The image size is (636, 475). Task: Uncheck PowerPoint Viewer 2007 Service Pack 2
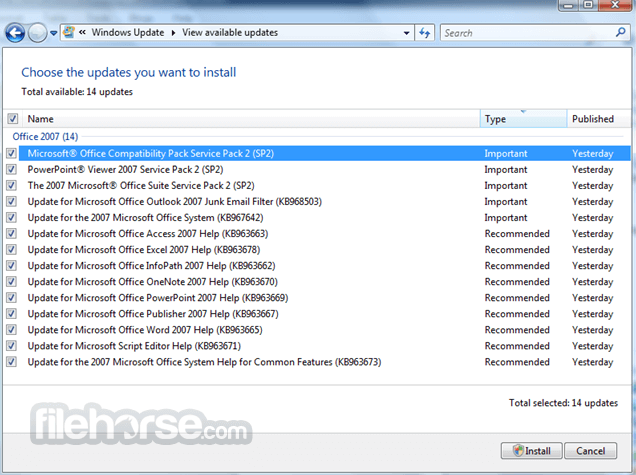click(x=12, y=170)
